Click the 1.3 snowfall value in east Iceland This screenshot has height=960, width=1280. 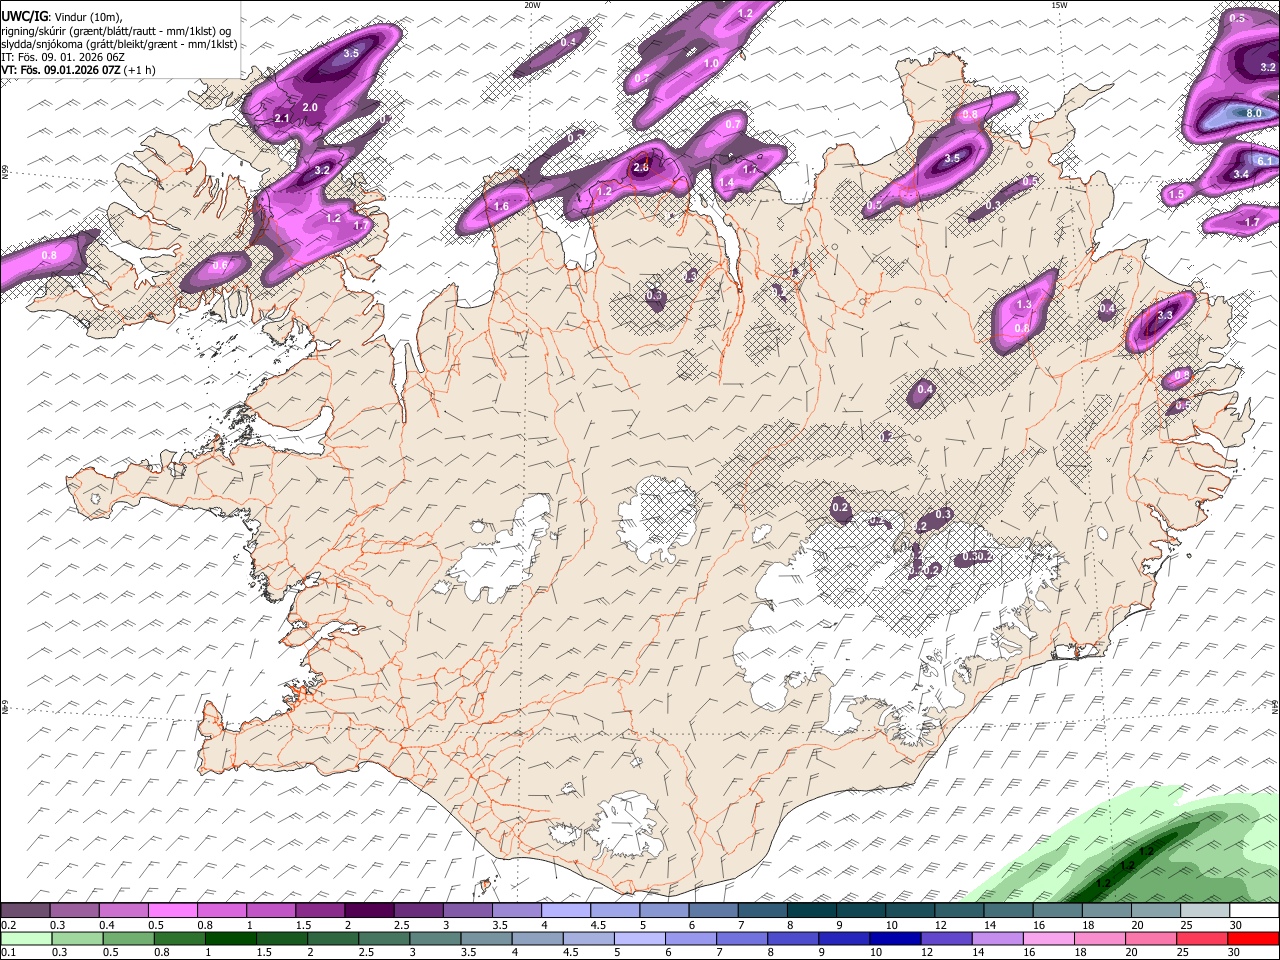click(x=1024, y=305)
